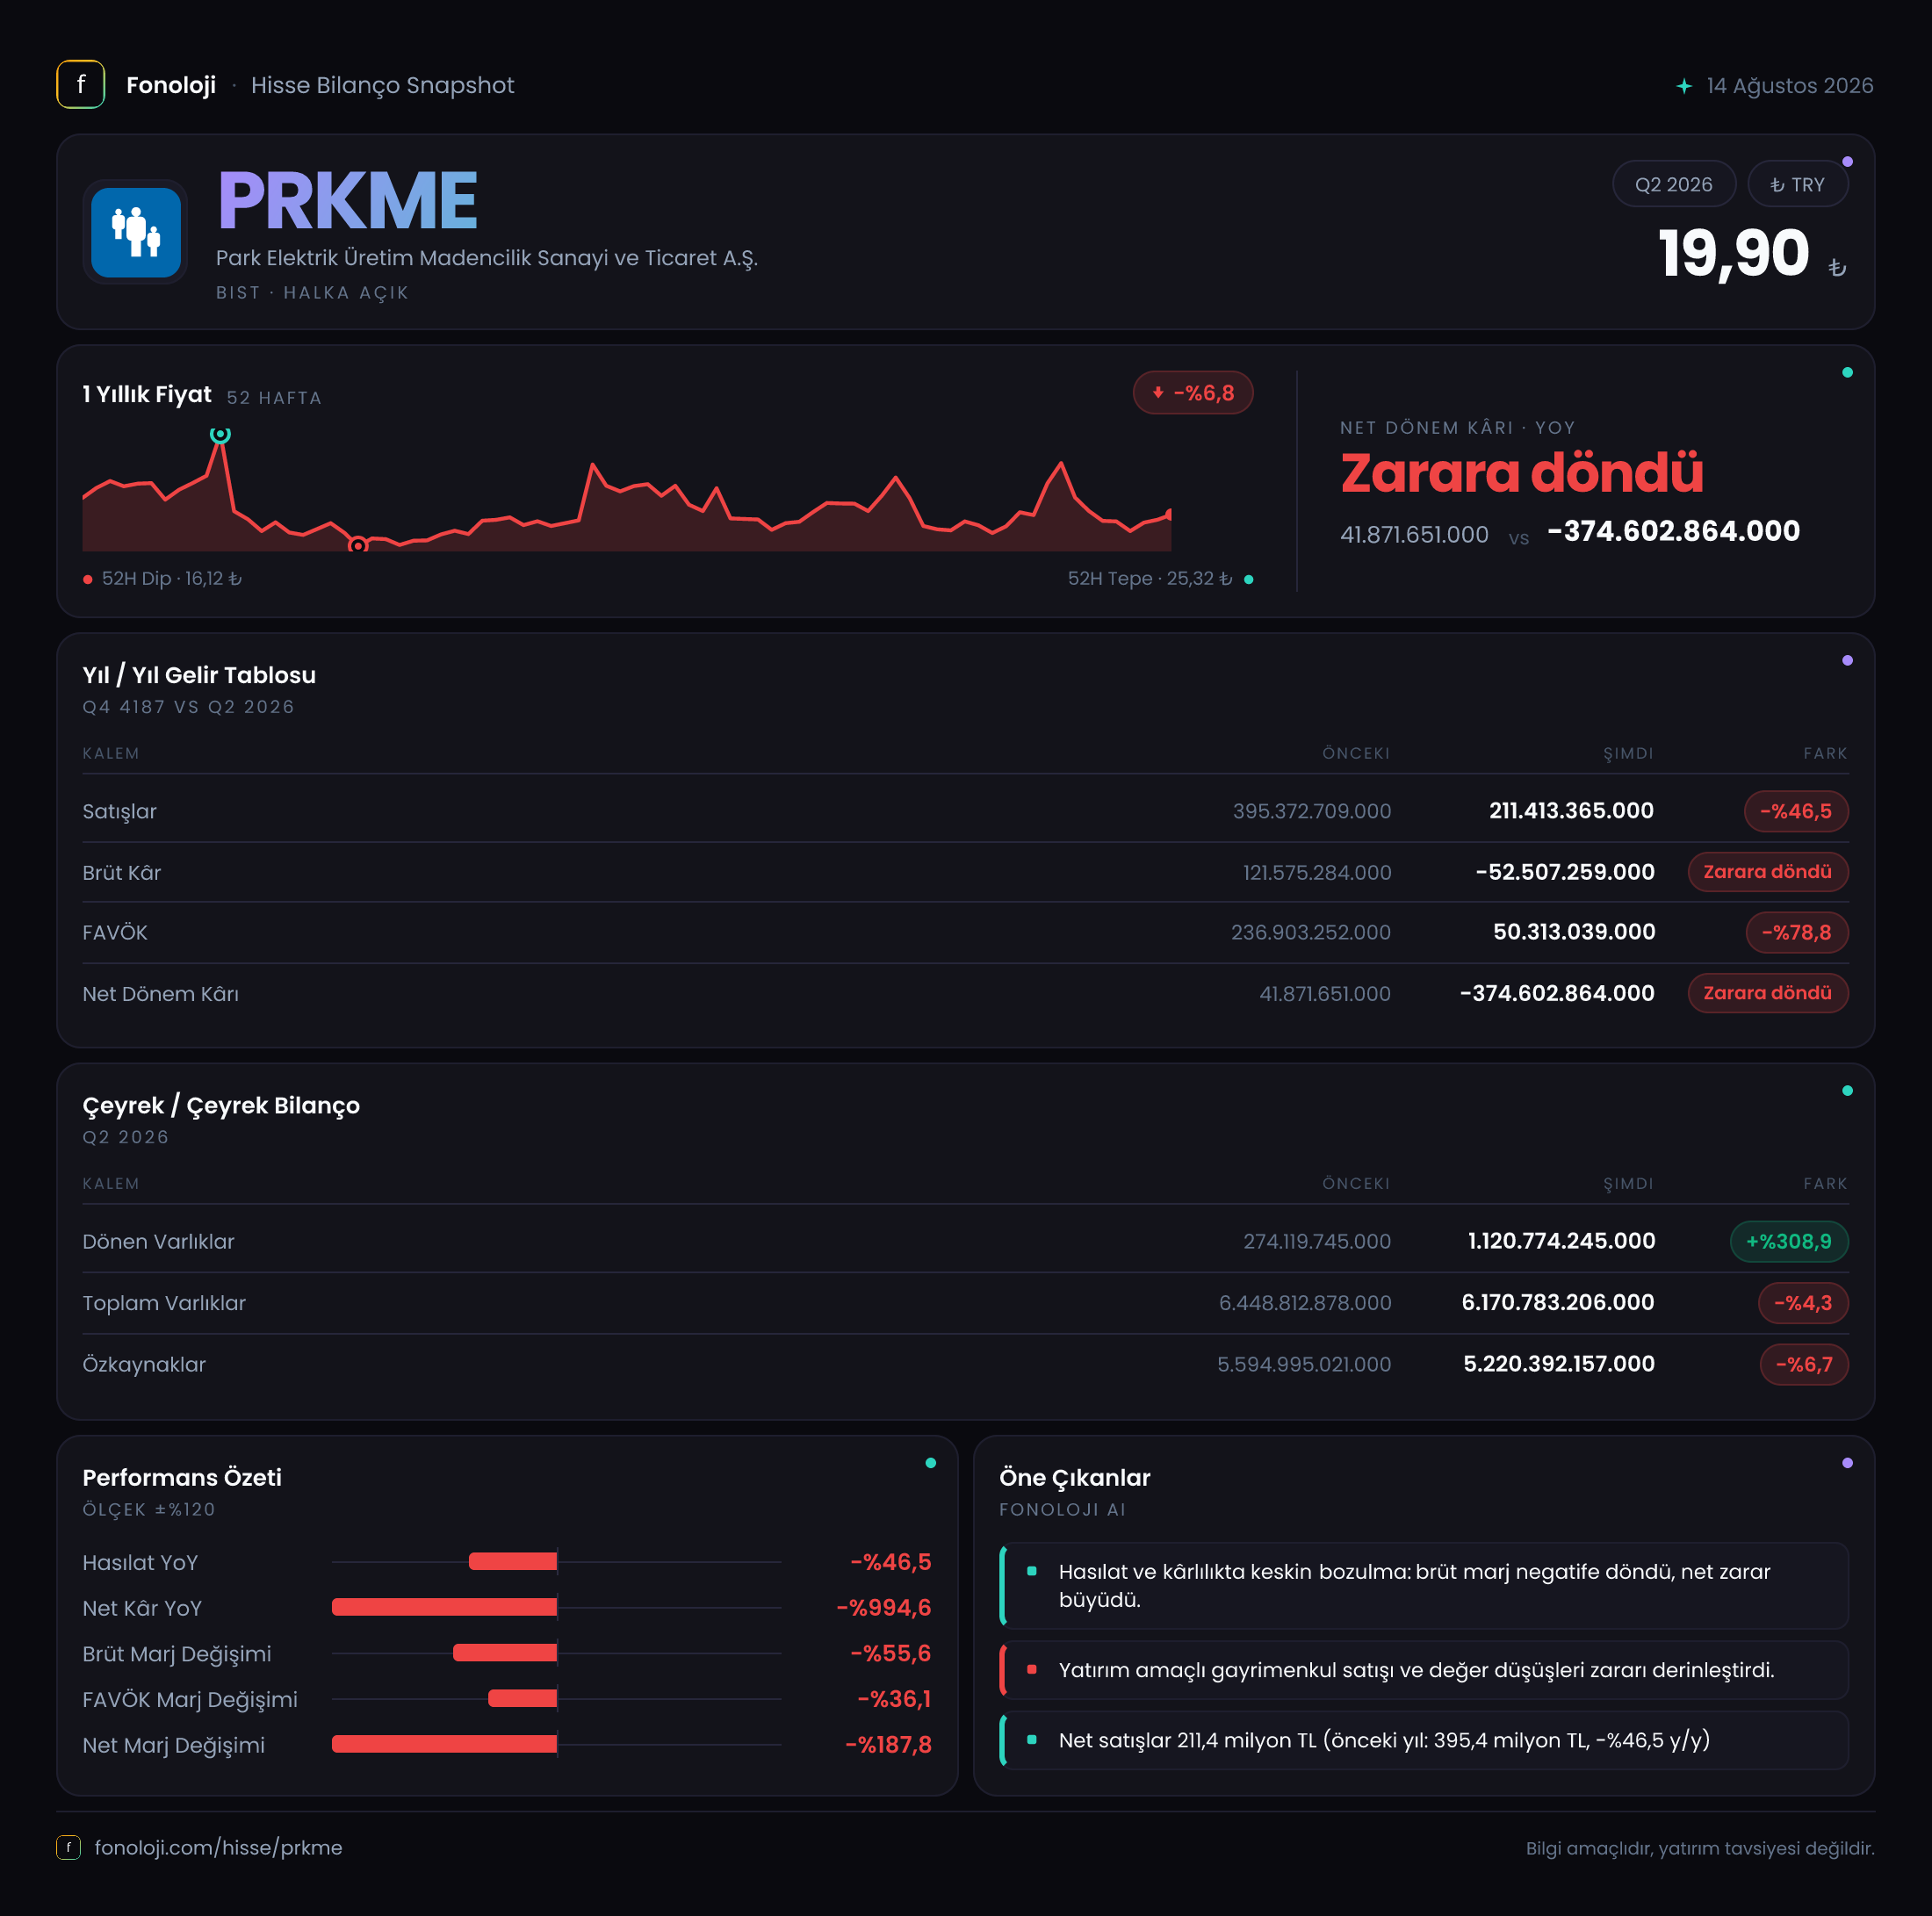Screen dimensions: 1932x1916
Task: Click Brüt Kâr row's "Zarara döndü" badge
Action: [1767, 872]
